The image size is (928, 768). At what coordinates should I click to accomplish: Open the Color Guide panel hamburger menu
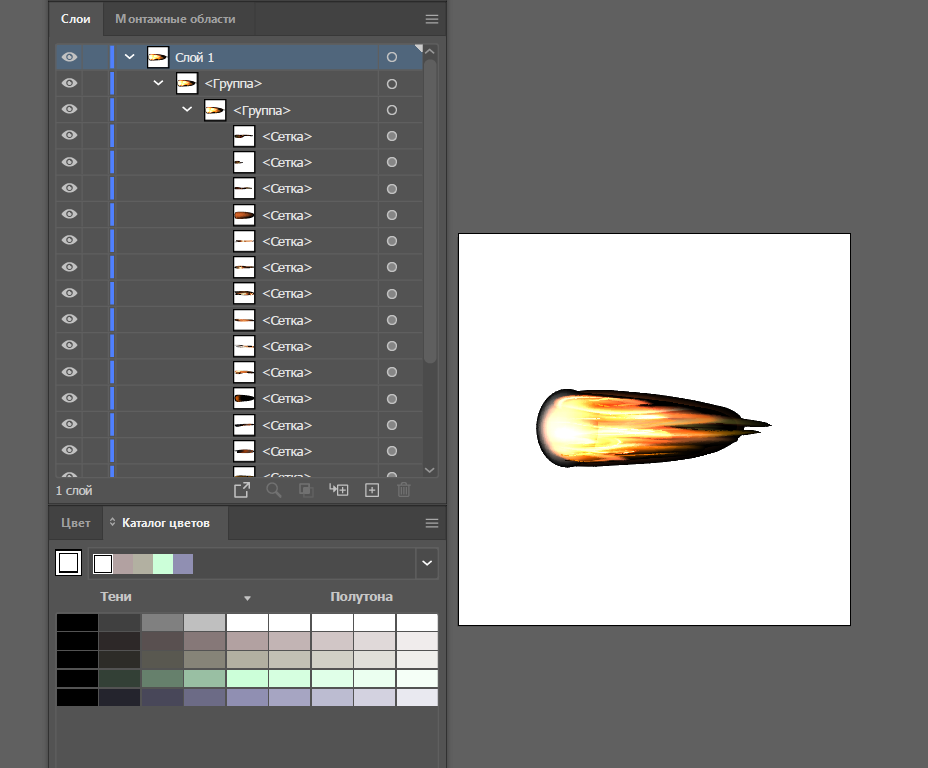432,523
